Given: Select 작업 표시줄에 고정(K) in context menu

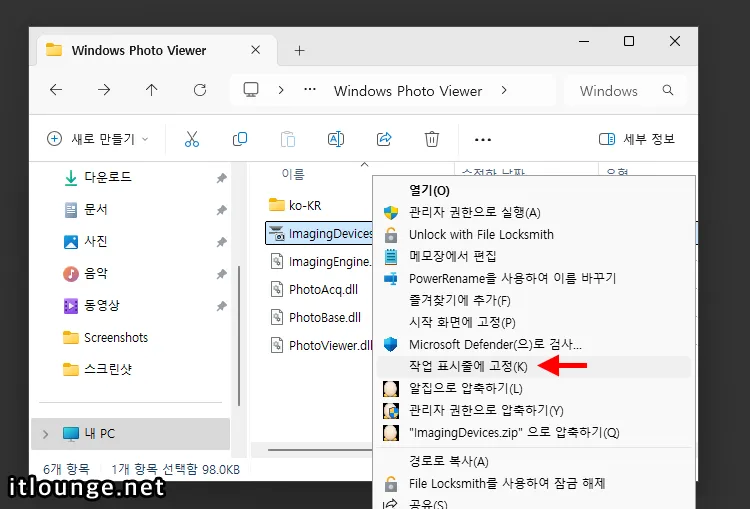Looking at the screenshot, I should (468, 367).
